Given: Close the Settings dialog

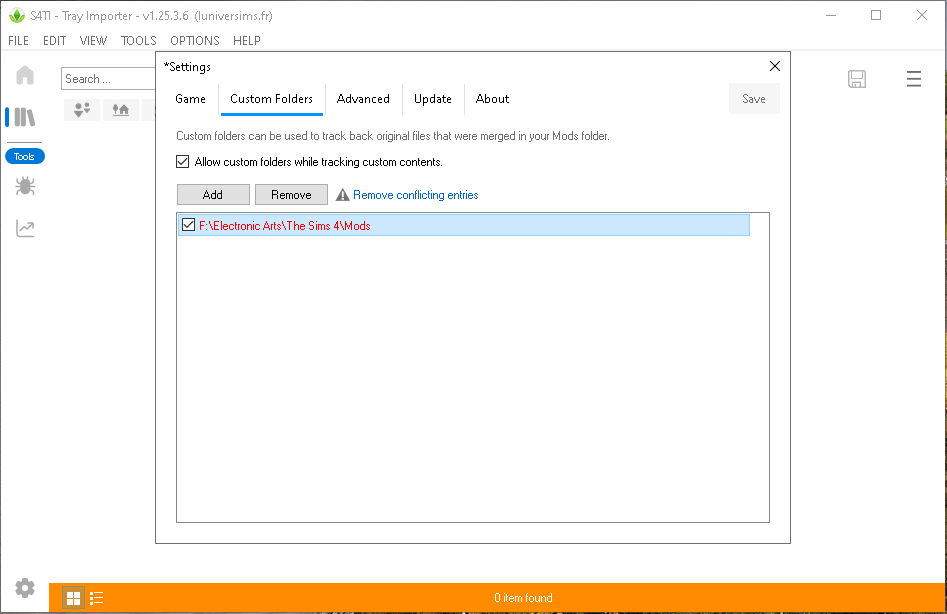Looking at the screenshot, I should [774, 66].
